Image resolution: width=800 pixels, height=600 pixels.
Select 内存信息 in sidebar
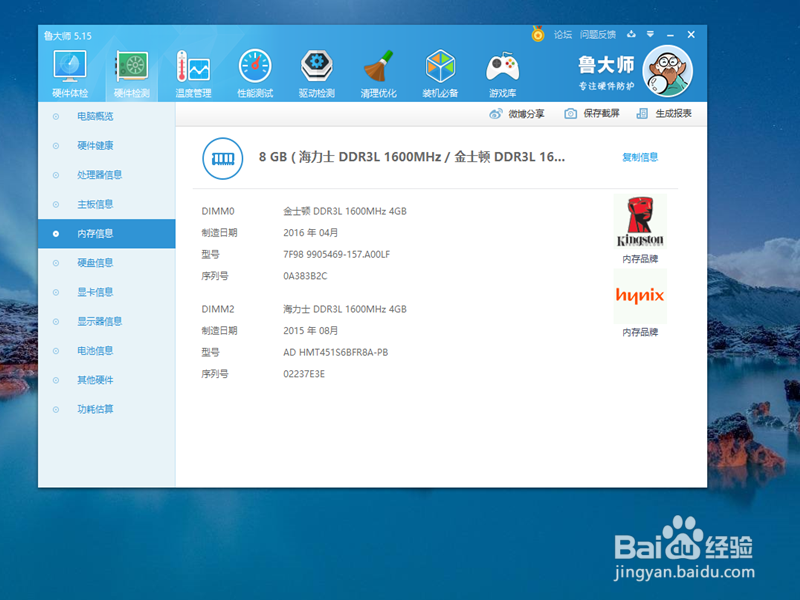pyautogui.click(x=107, y=234)
